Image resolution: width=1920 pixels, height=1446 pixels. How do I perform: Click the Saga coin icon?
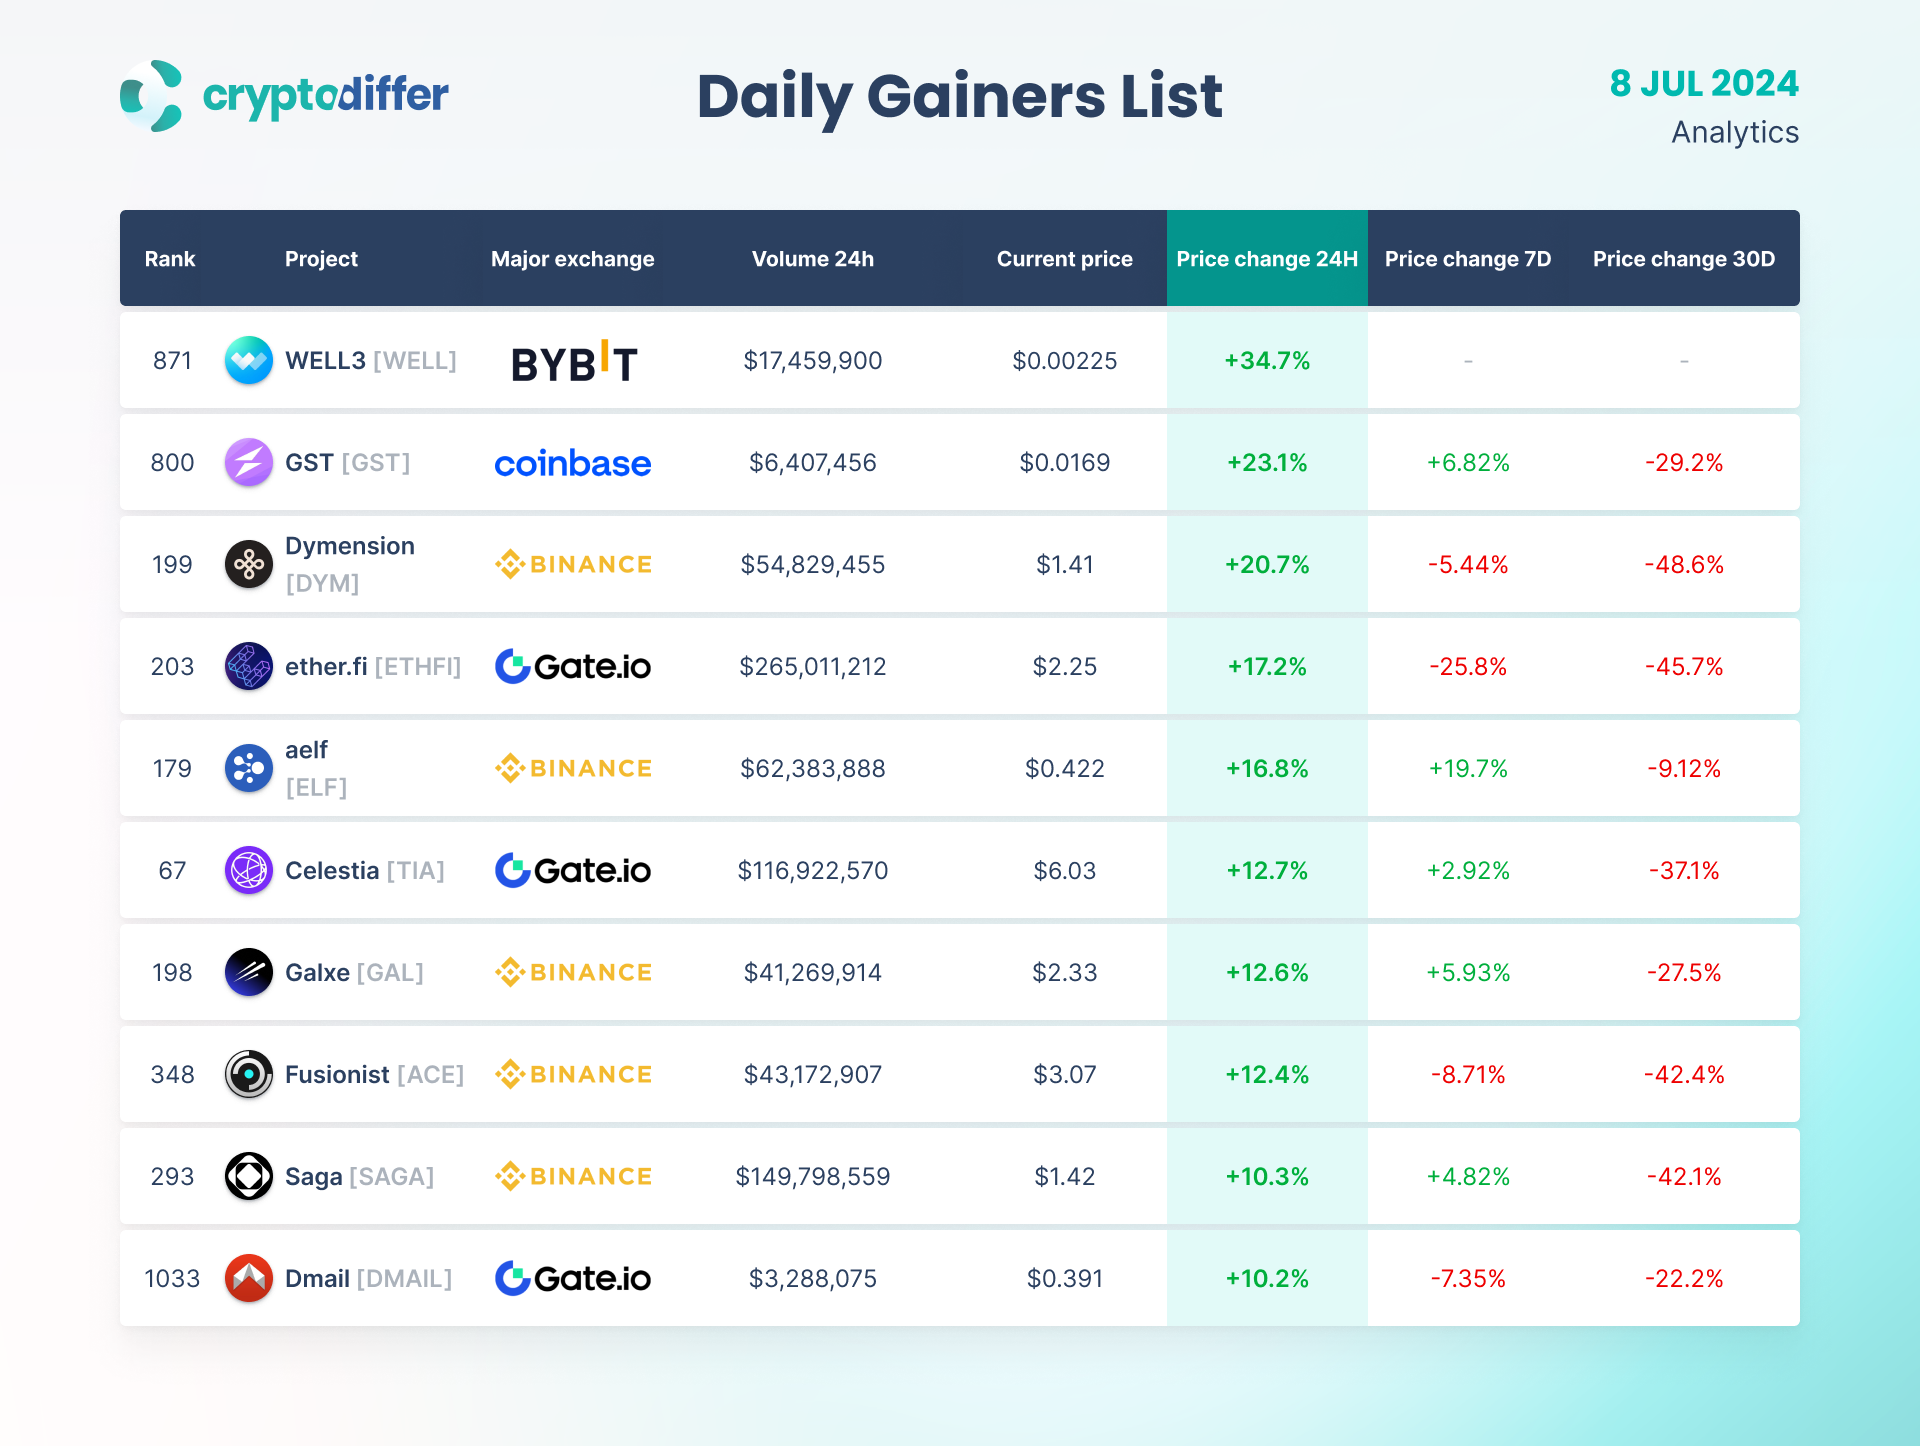(x=248, y=1176)
